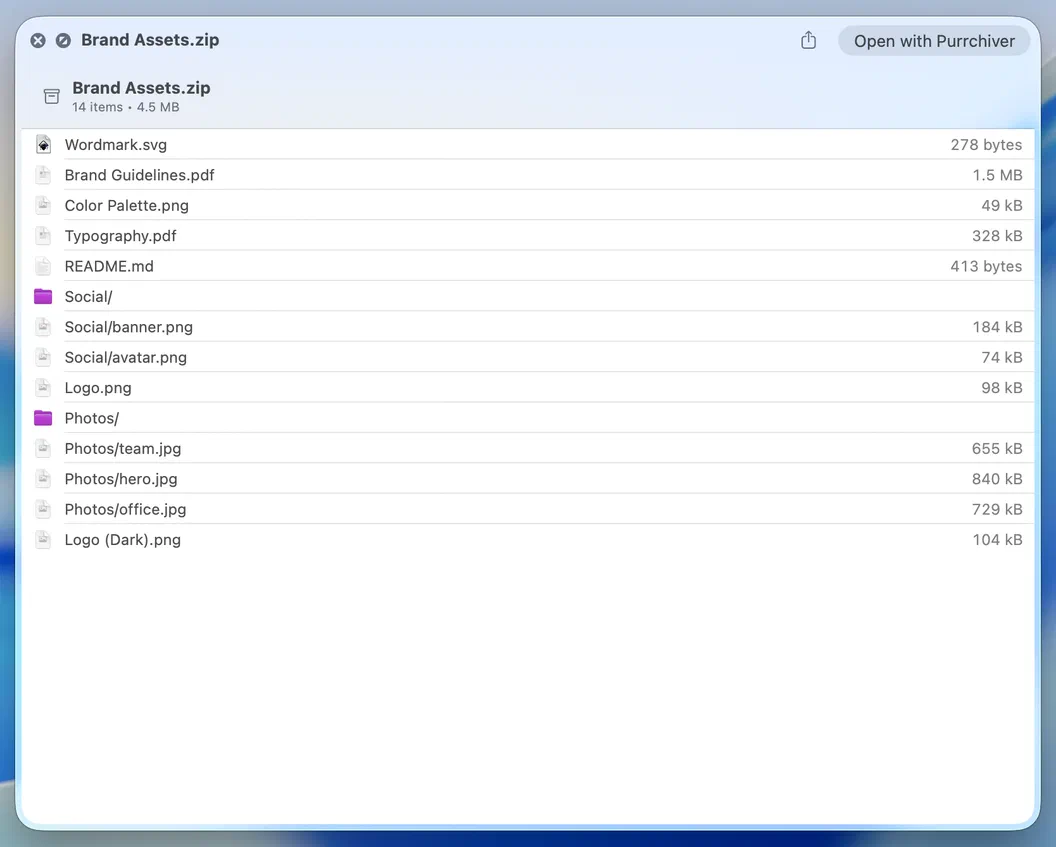Select the Logo.png file name
The width and height of the screenshot is (1056, 847).
tap(98, 388)
